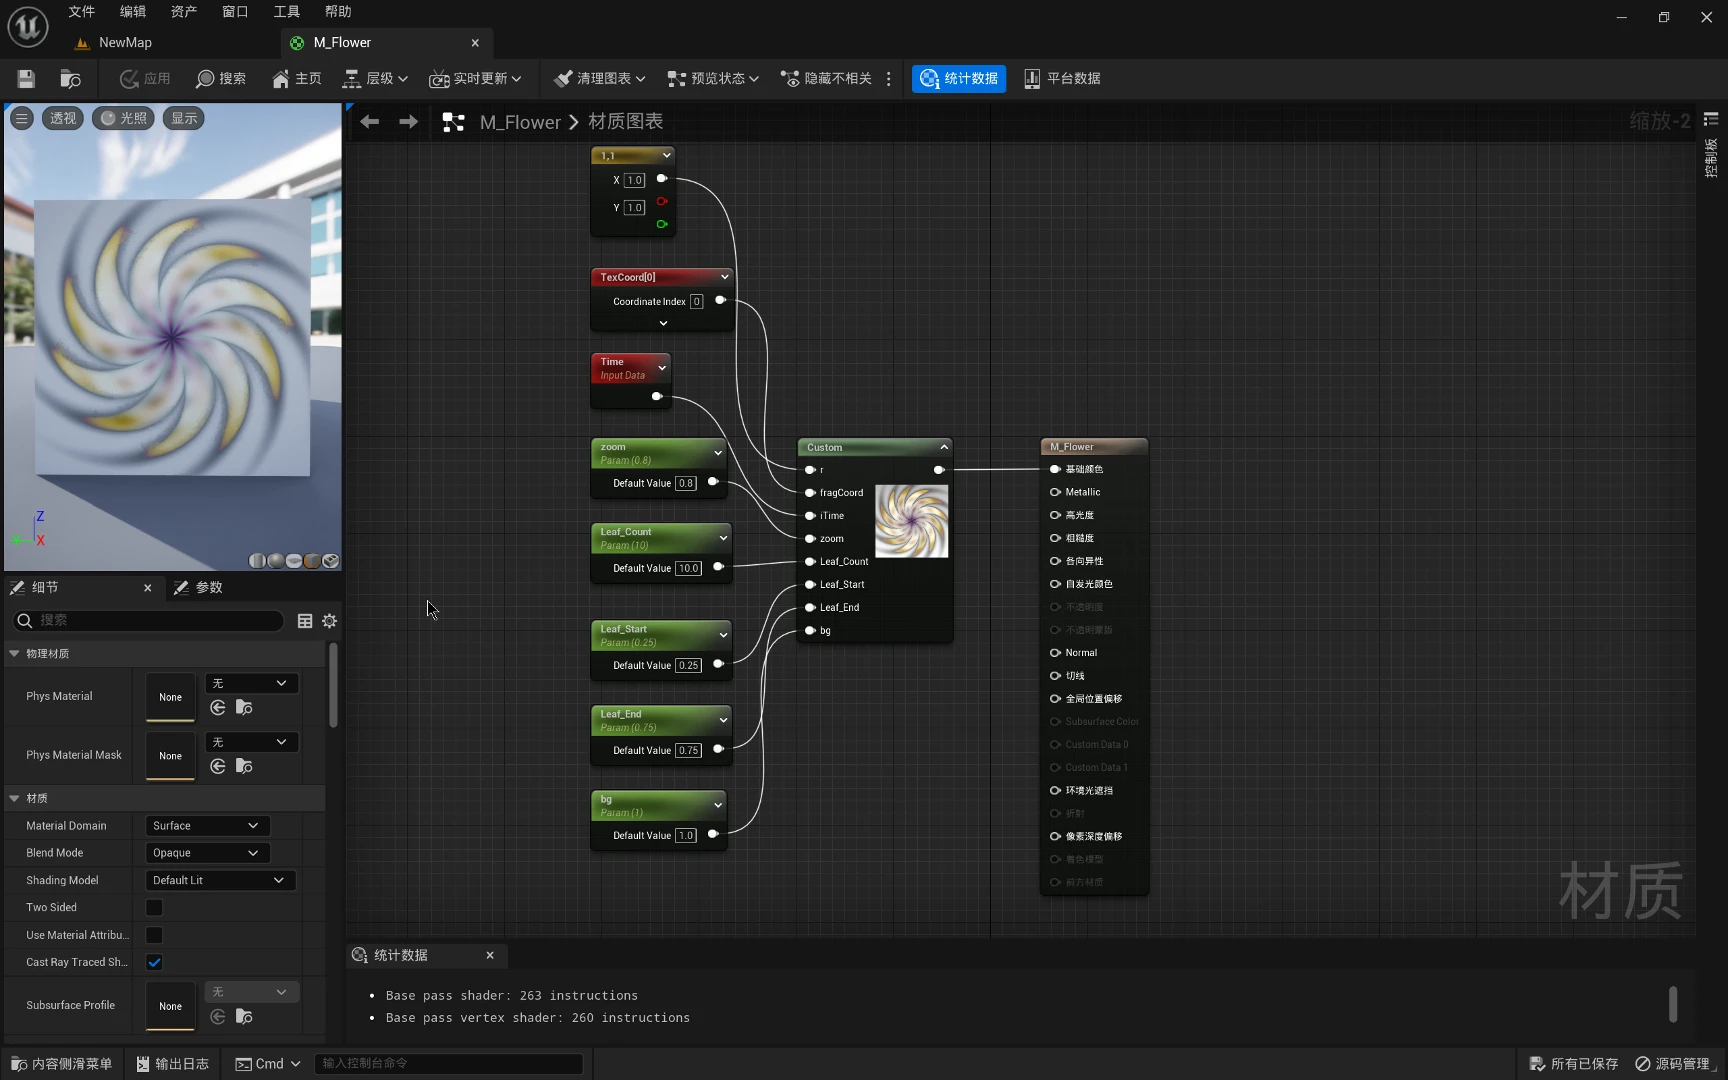Uncheck Cast Ray Traced Shadows

(154, 962)
